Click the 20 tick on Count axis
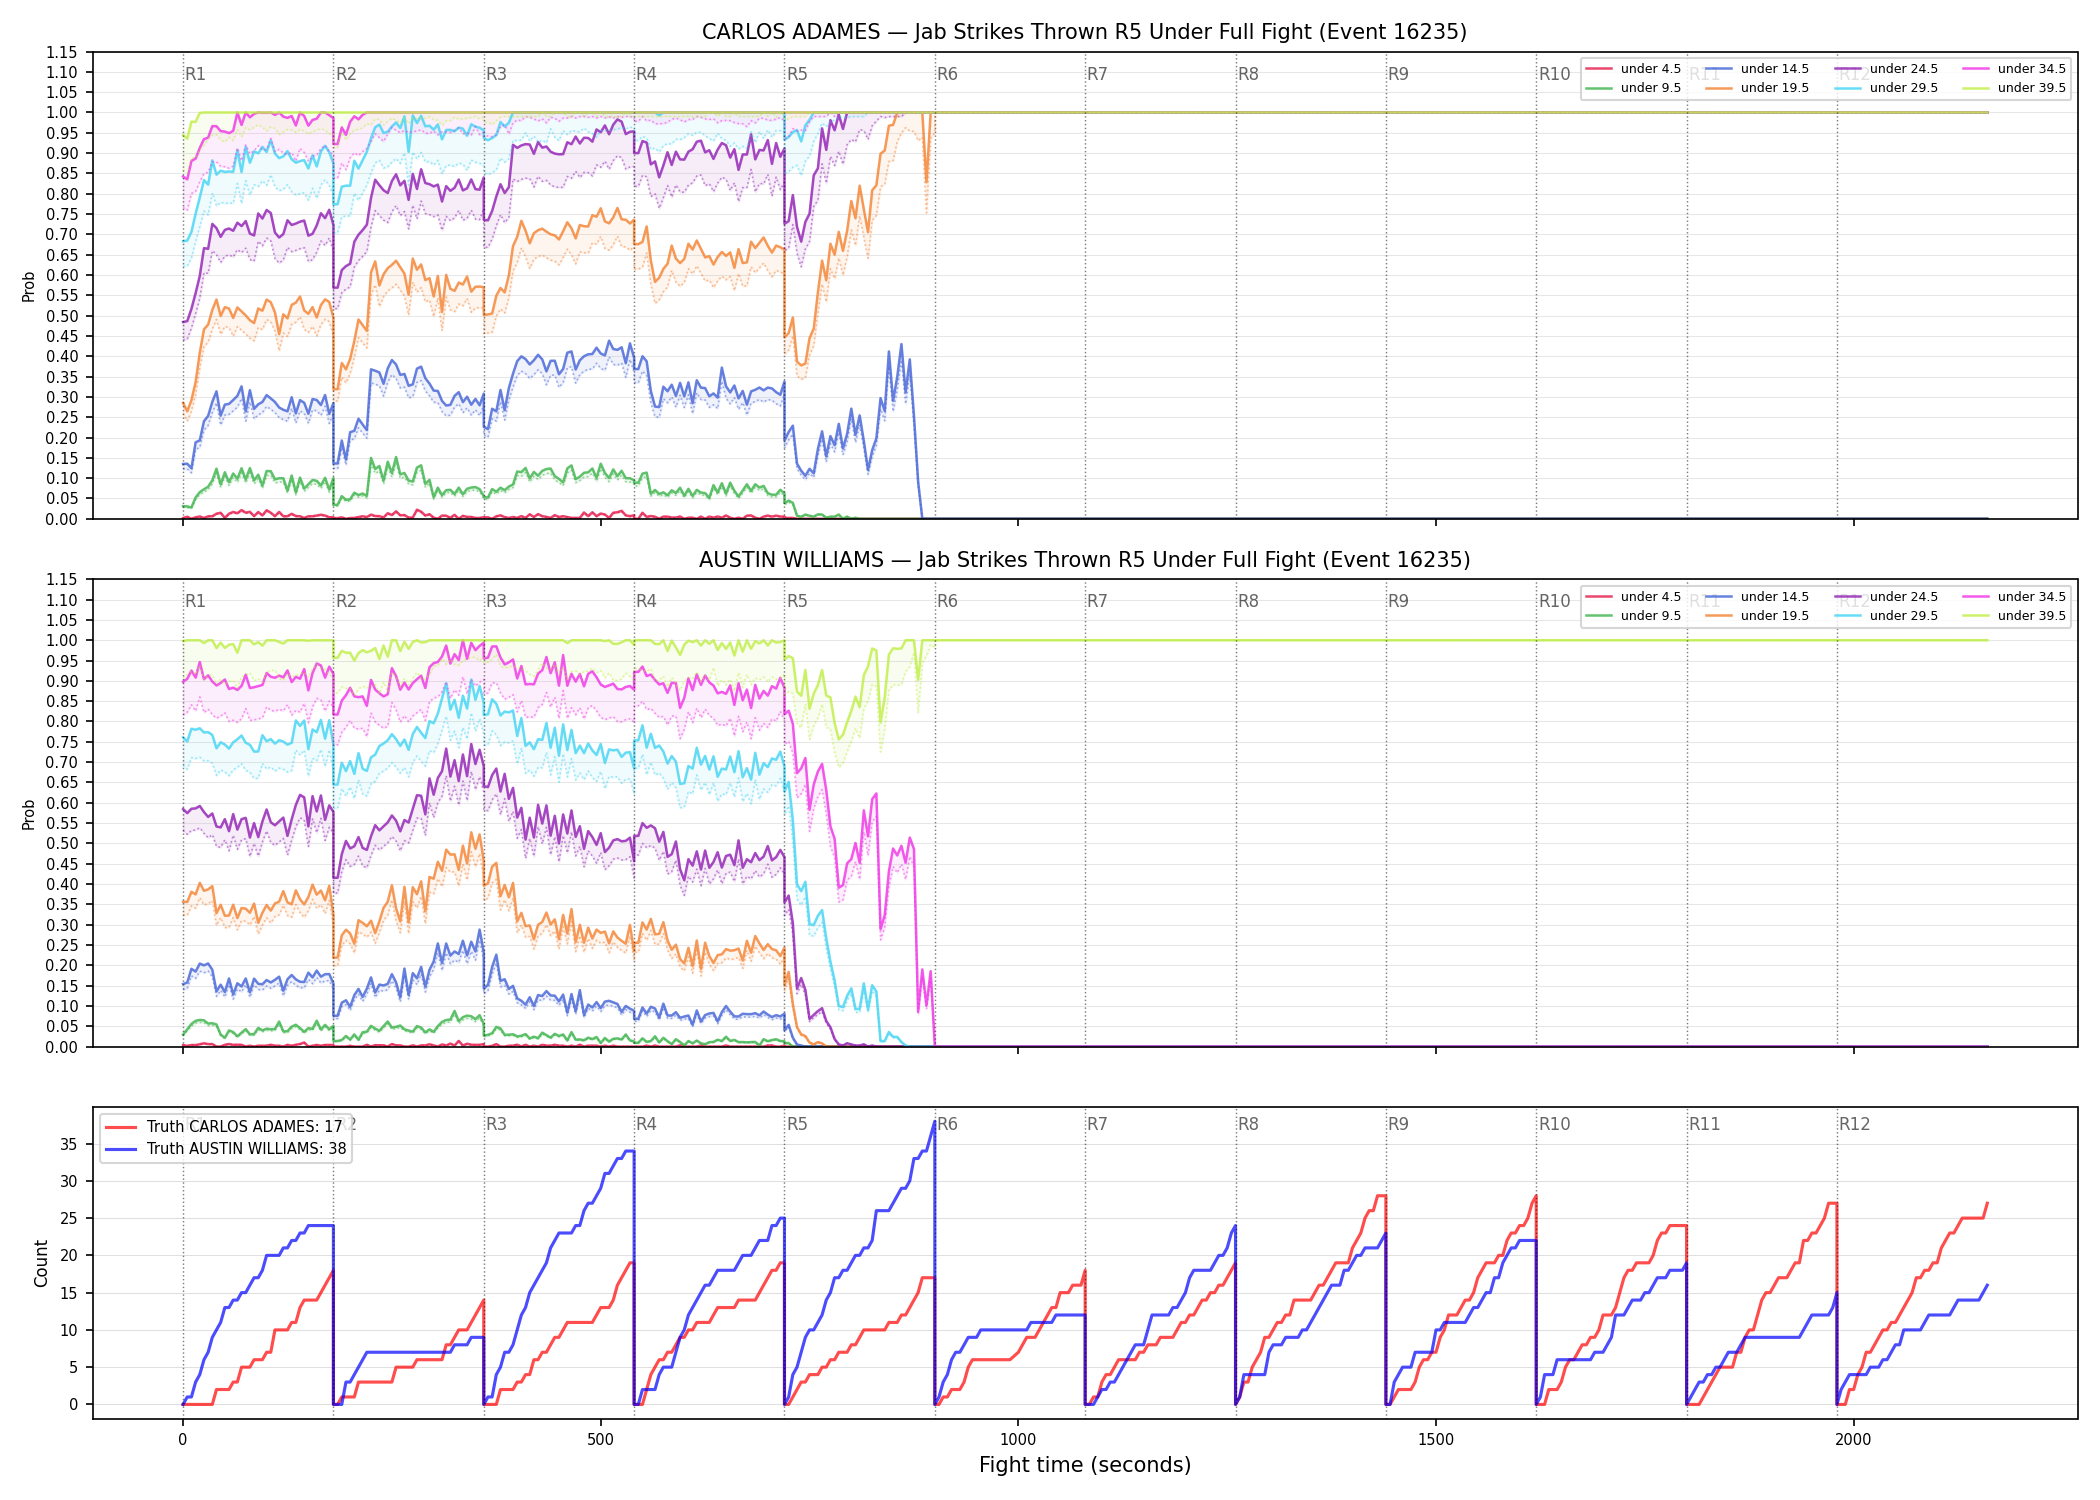Screen dimensions: 2100x1500 tap(69, 1255)
